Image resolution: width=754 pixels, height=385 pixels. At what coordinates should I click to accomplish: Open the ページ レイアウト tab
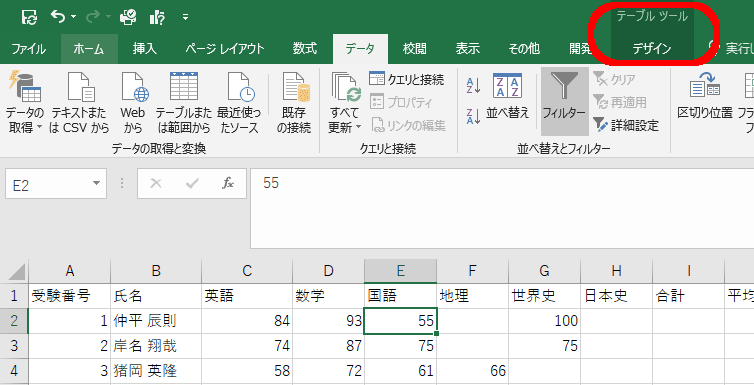click(225, 49)
